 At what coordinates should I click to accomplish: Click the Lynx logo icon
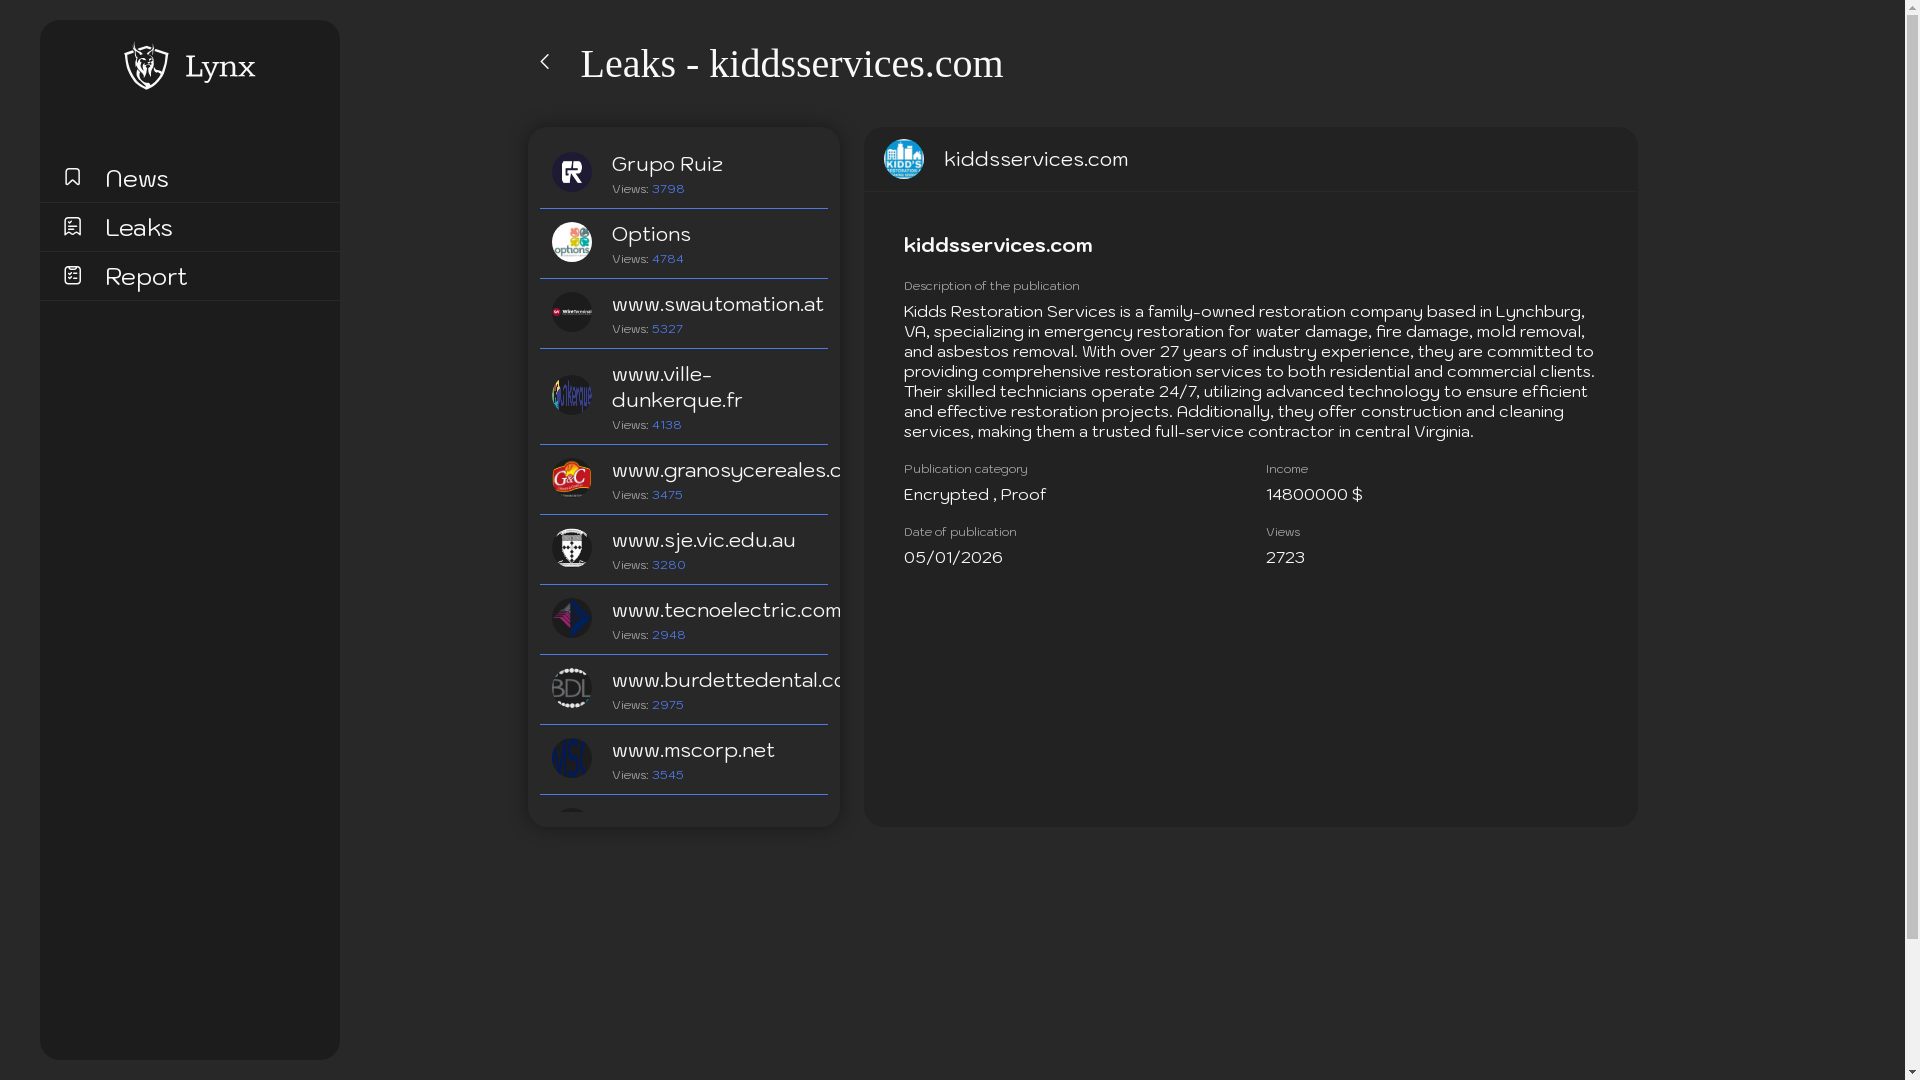(146, 66)
